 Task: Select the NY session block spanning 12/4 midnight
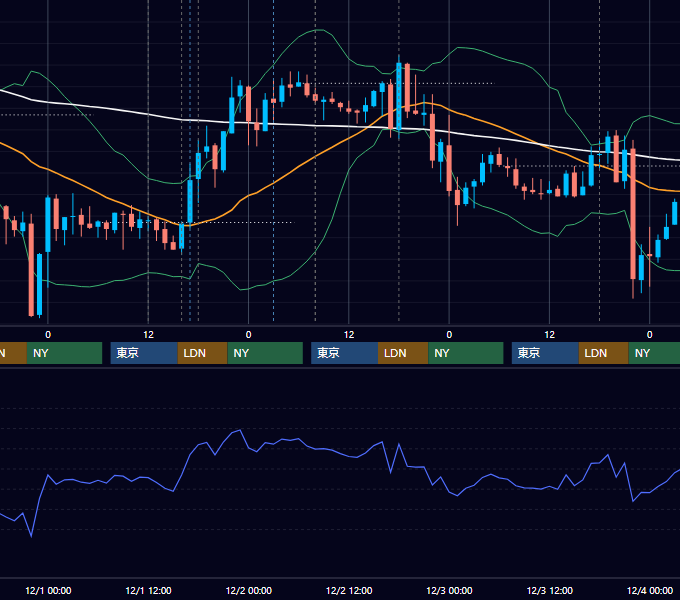(x=654, y=353)
